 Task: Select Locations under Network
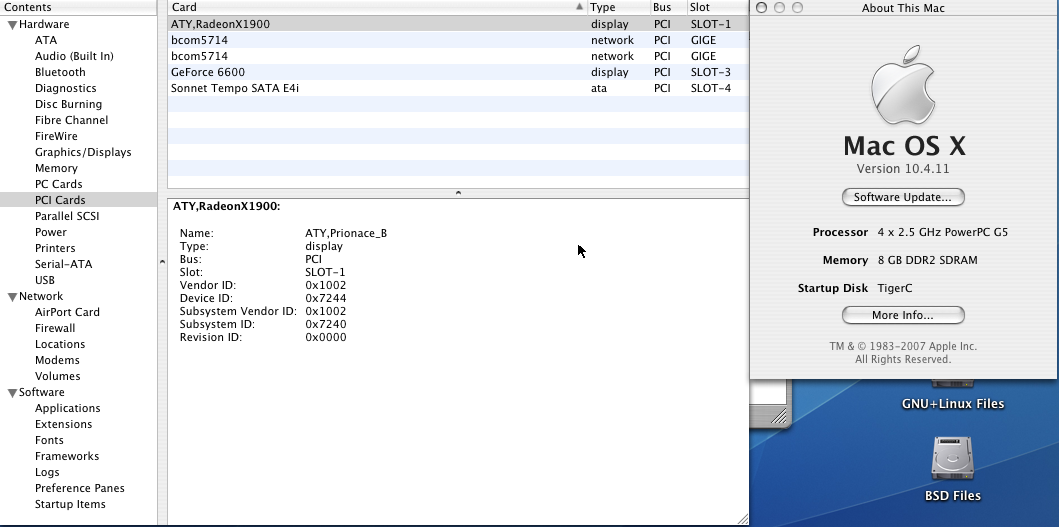(x=60, y=344)
